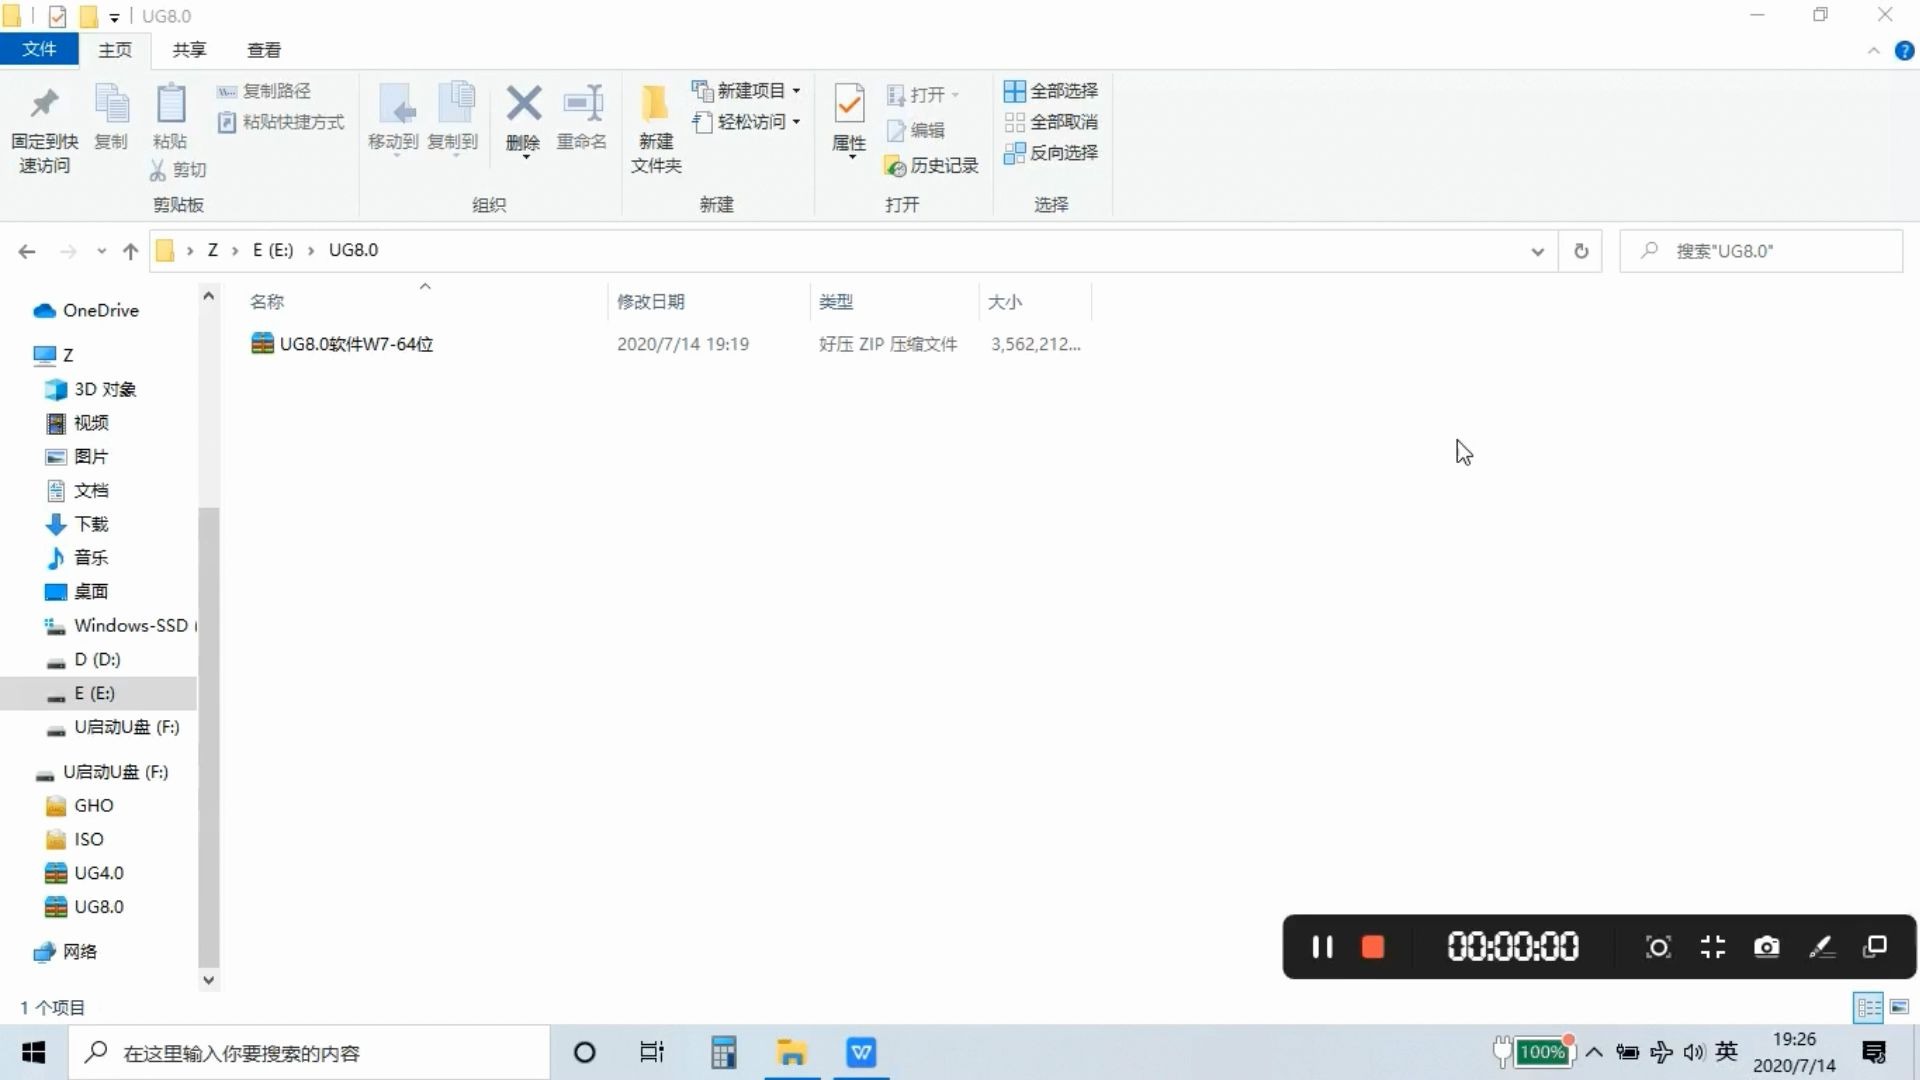Delete the selected file using 删除
Screen dimensions: 1920x1080
pyautogui.click(x=523, y=120)
